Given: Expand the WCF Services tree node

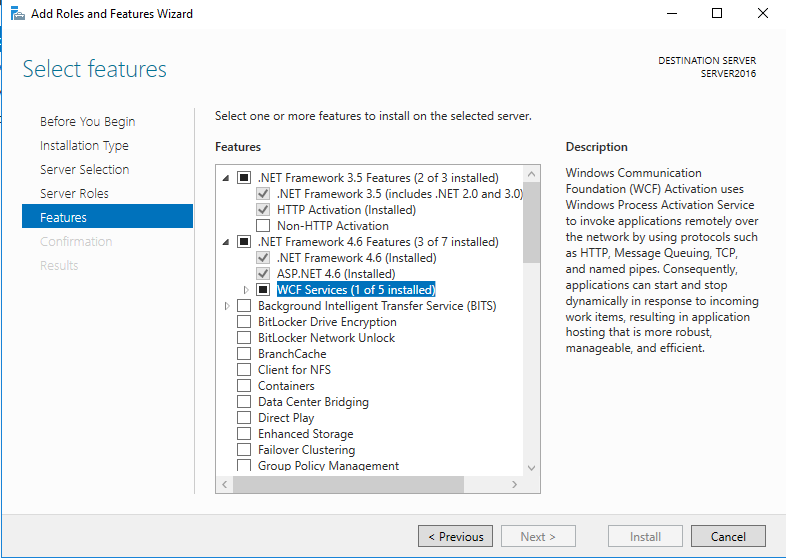Looking at the screenshot, I should point(246,290).
